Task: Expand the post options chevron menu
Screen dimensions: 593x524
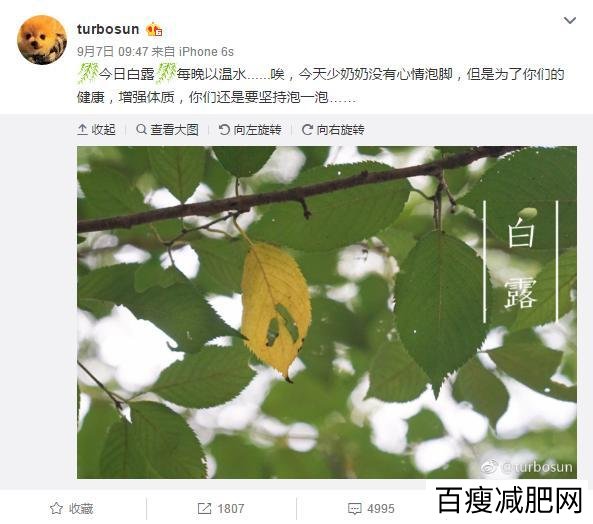Action: pos(570,20)
